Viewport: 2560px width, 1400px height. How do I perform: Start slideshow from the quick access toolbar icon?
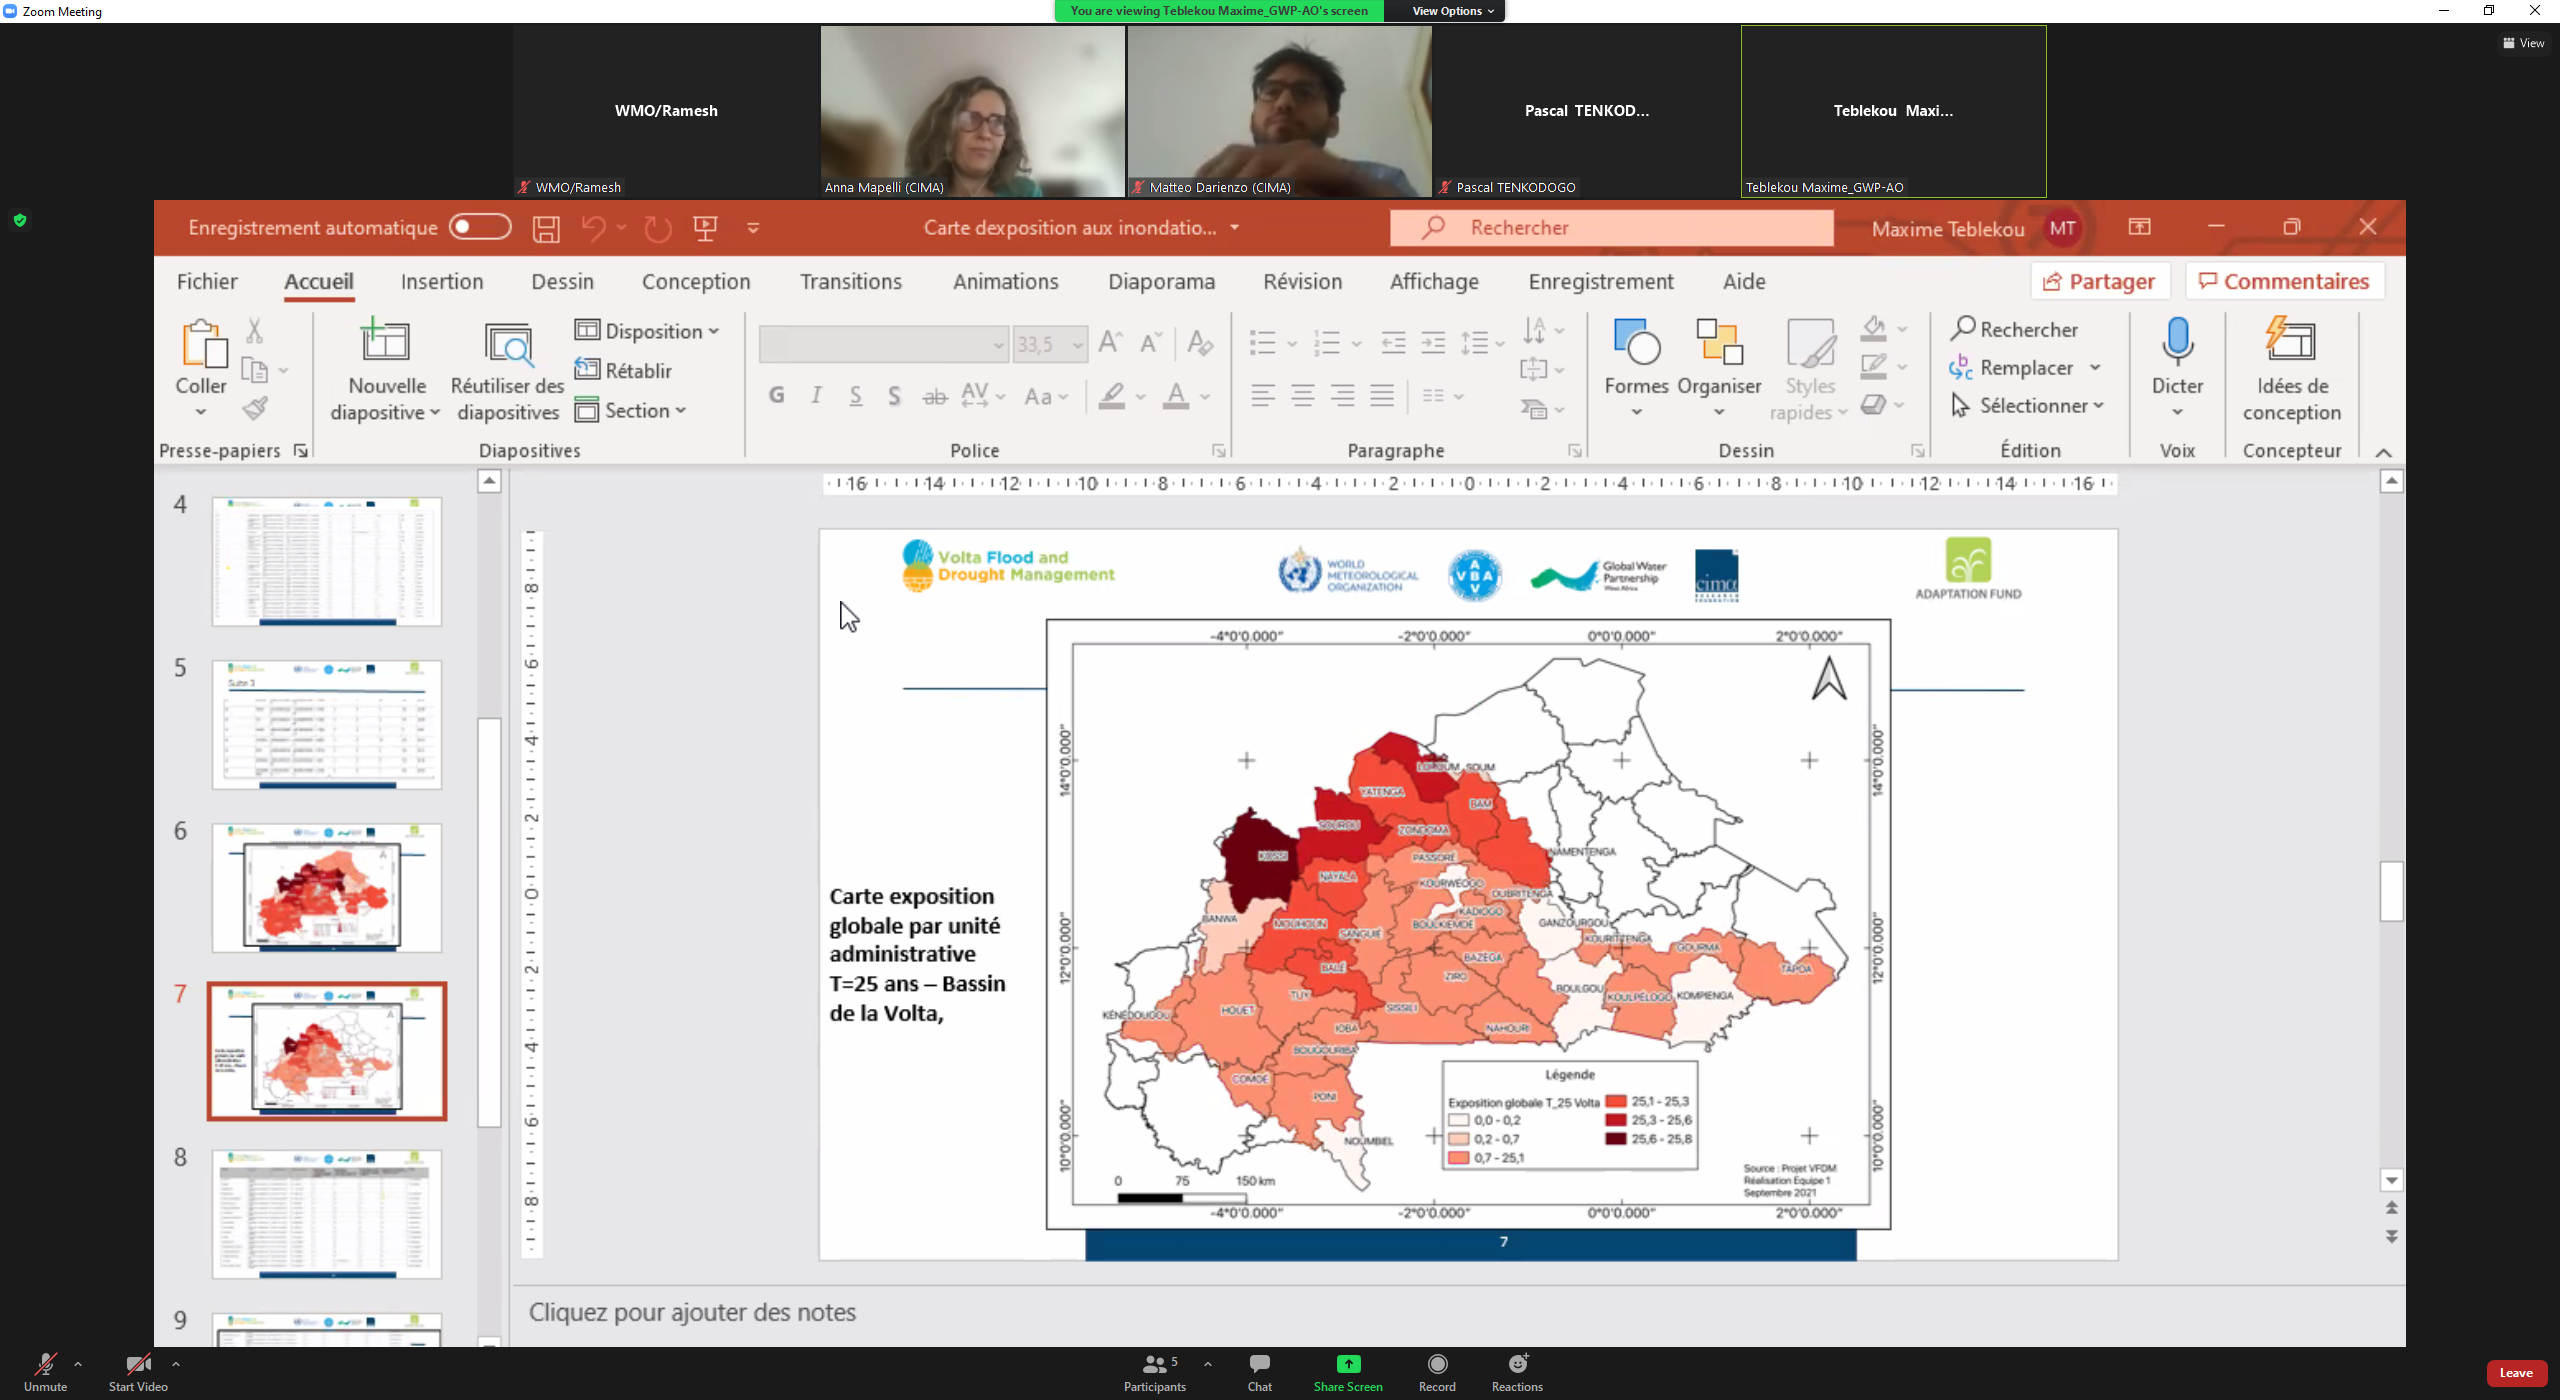pyautogui.click(x=705, y=229)
